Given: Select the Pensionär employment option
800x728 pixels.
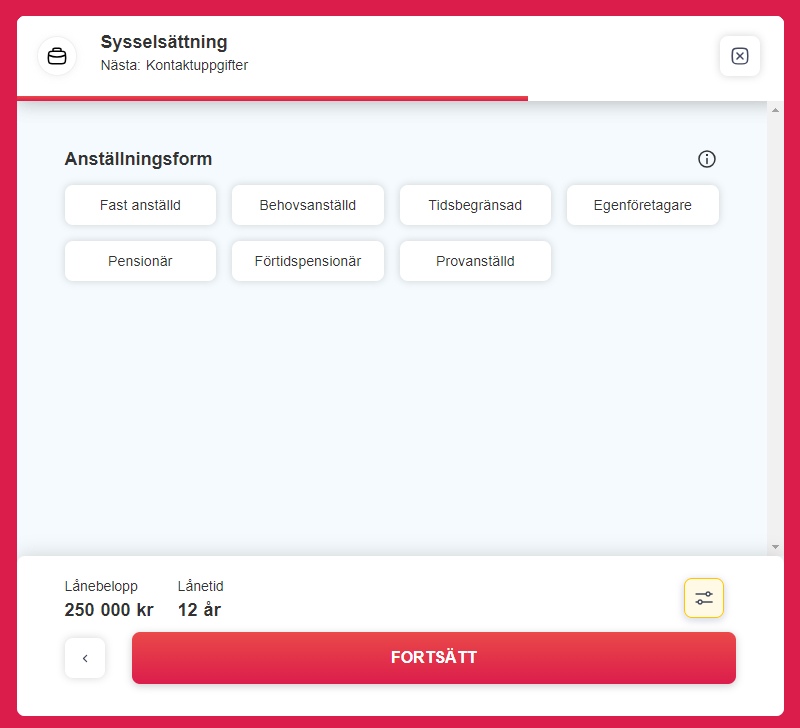Looking at the screenshot, I should click(140, 261).
